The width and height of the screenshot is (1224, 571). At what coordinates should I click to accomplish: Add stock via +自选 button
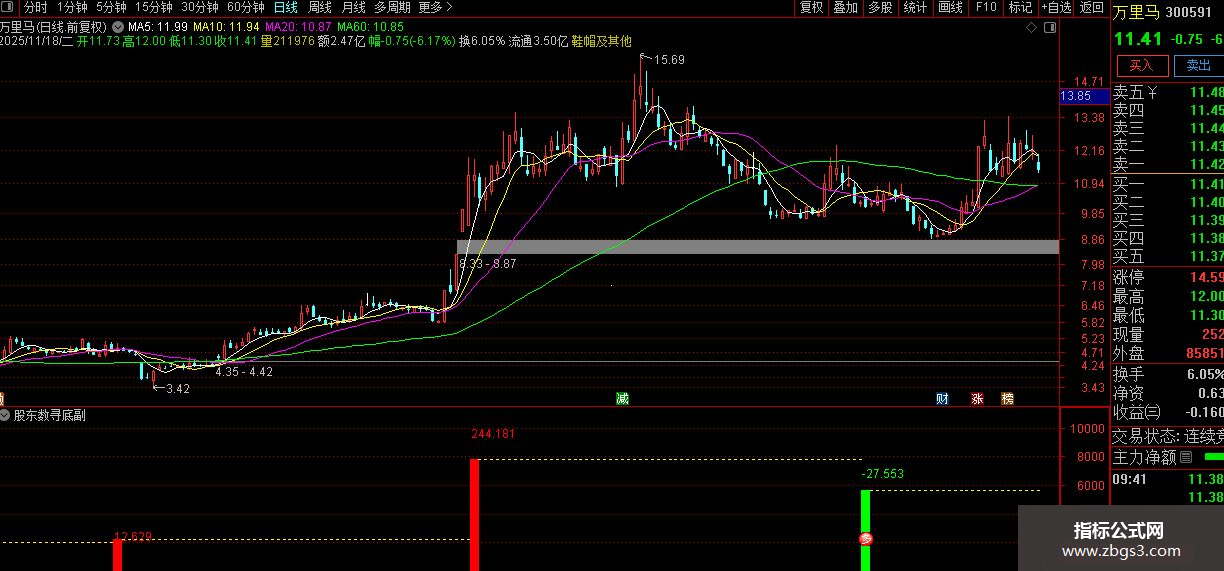(1056, 7)
